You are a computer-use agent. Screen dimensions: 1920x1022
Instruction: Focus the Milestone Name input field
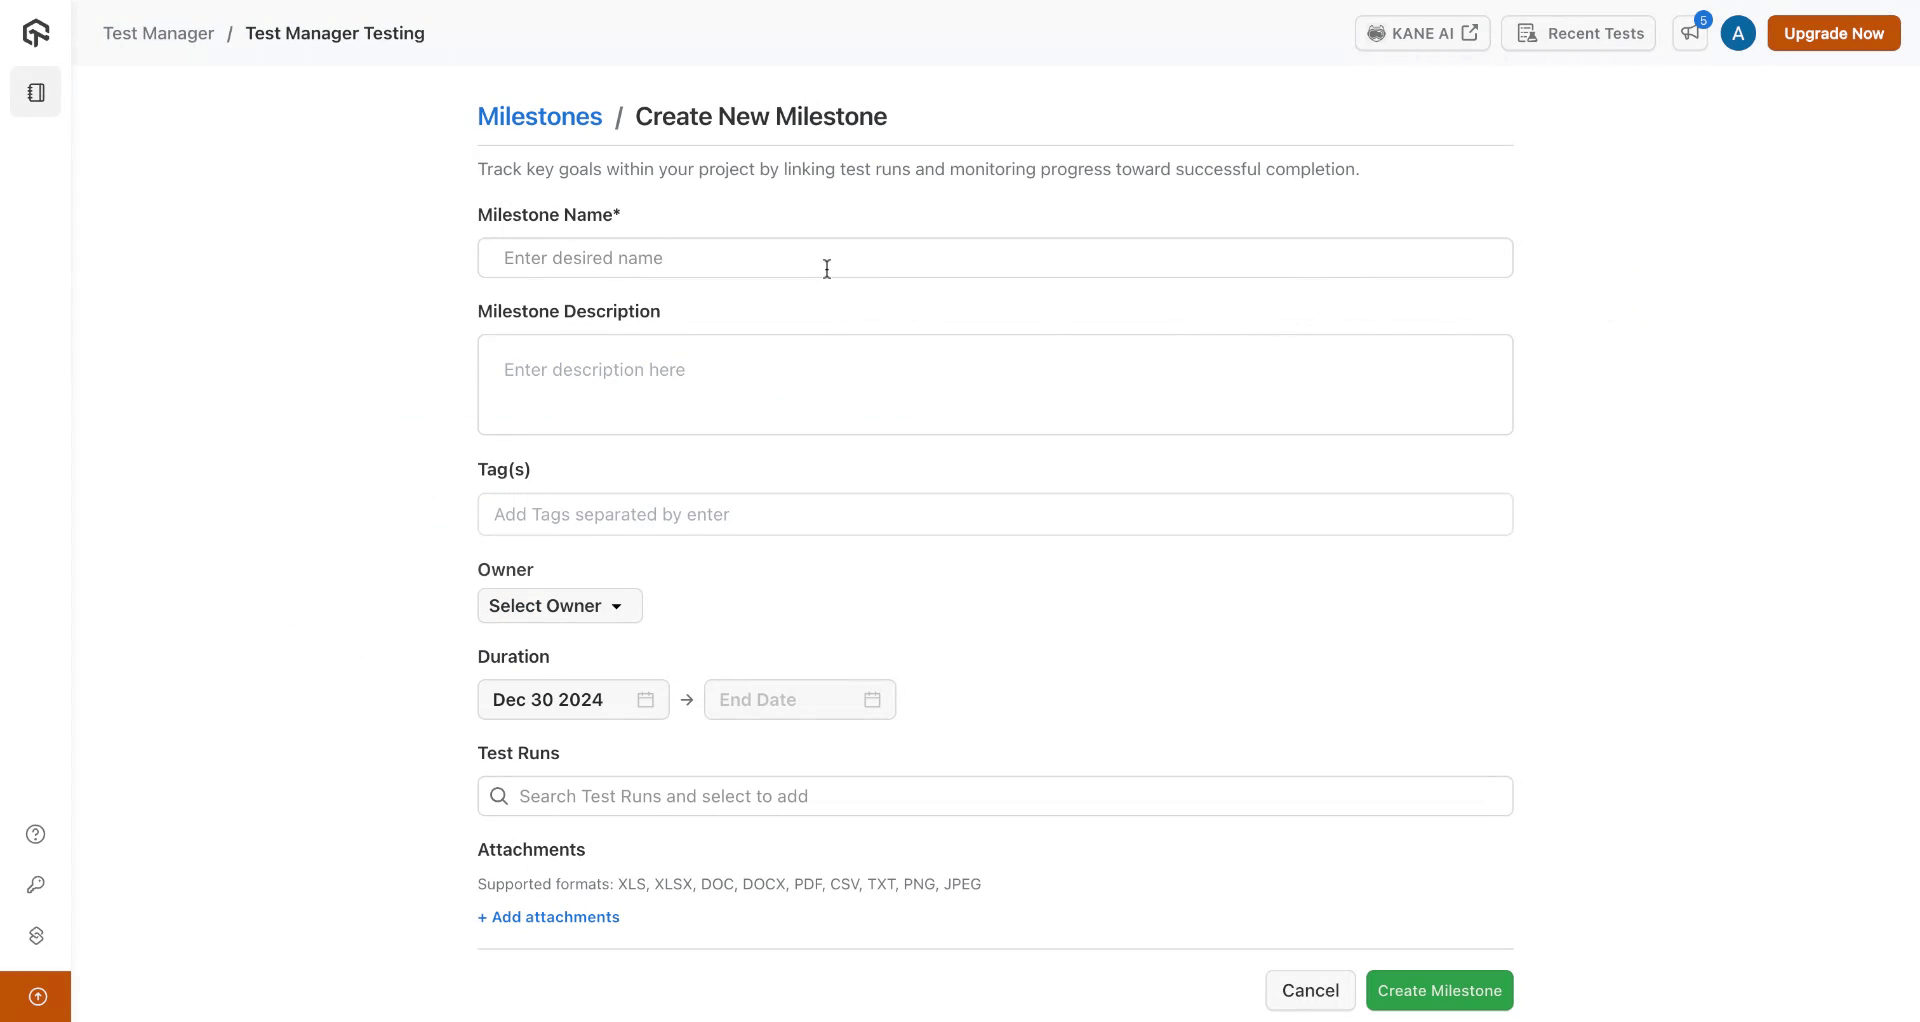[x=994, y=258]
